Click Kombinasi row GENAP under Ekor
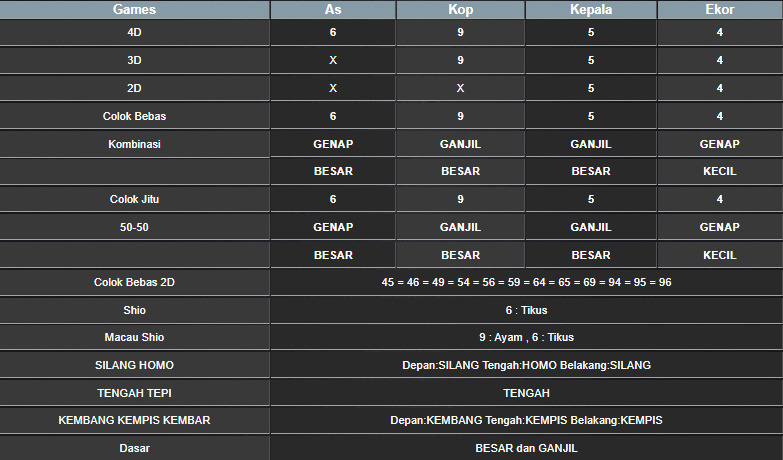The image size is (783, 460). click(720, 144)
